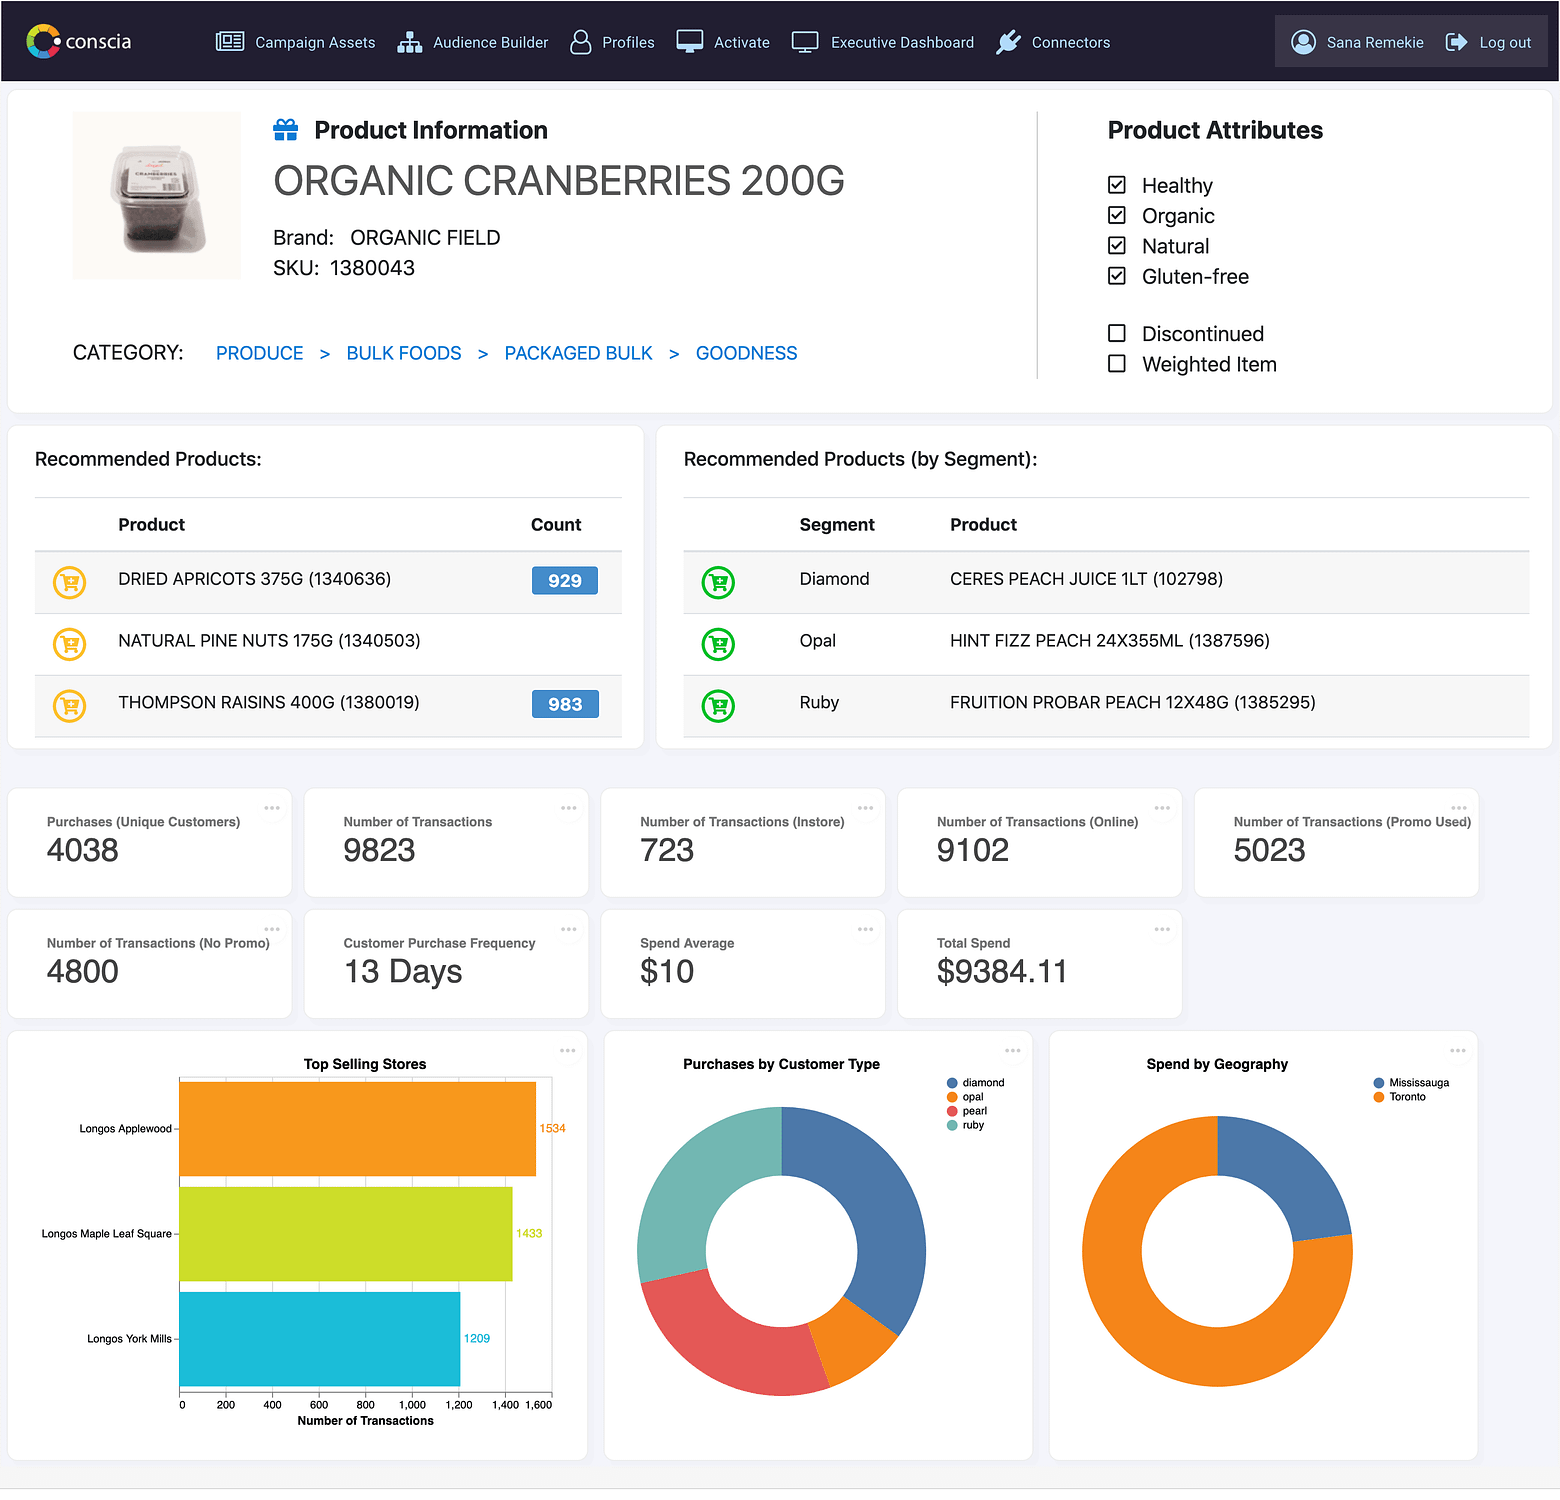Viewport: 1560px width, 1500px height.
Task: Click green cart icon in Opal row
Action: pos(718,644)
